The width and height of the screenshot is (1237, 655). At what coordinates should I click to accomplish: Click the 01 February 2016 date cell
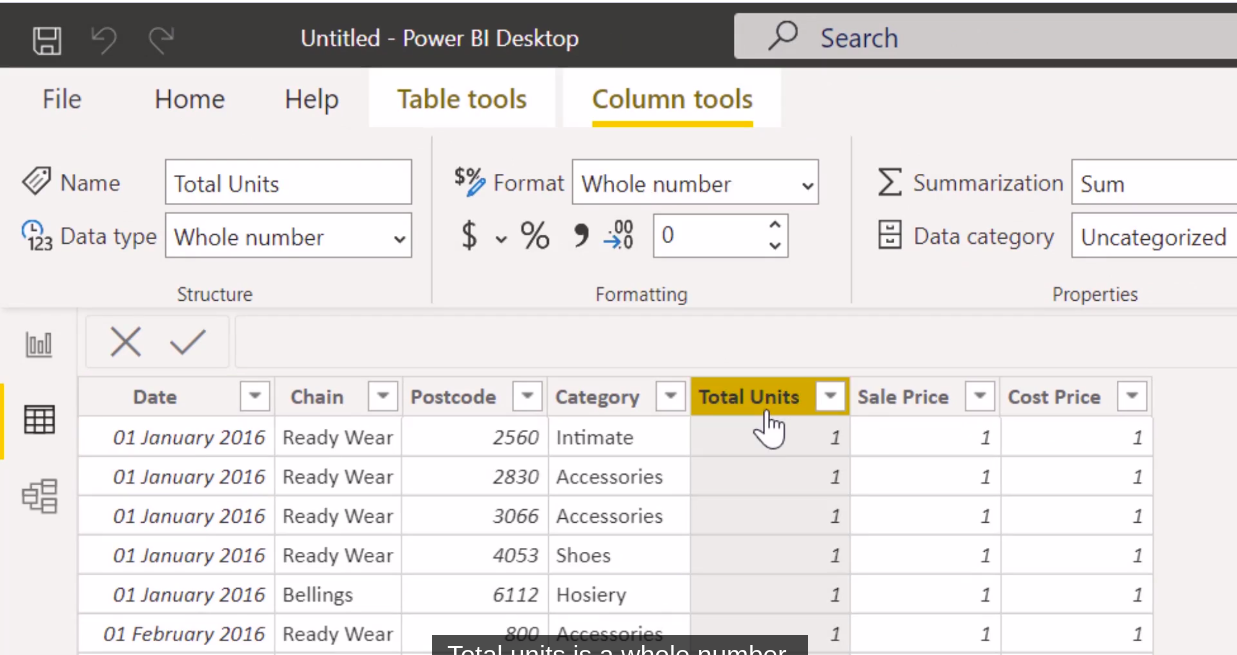pos(176,634)
